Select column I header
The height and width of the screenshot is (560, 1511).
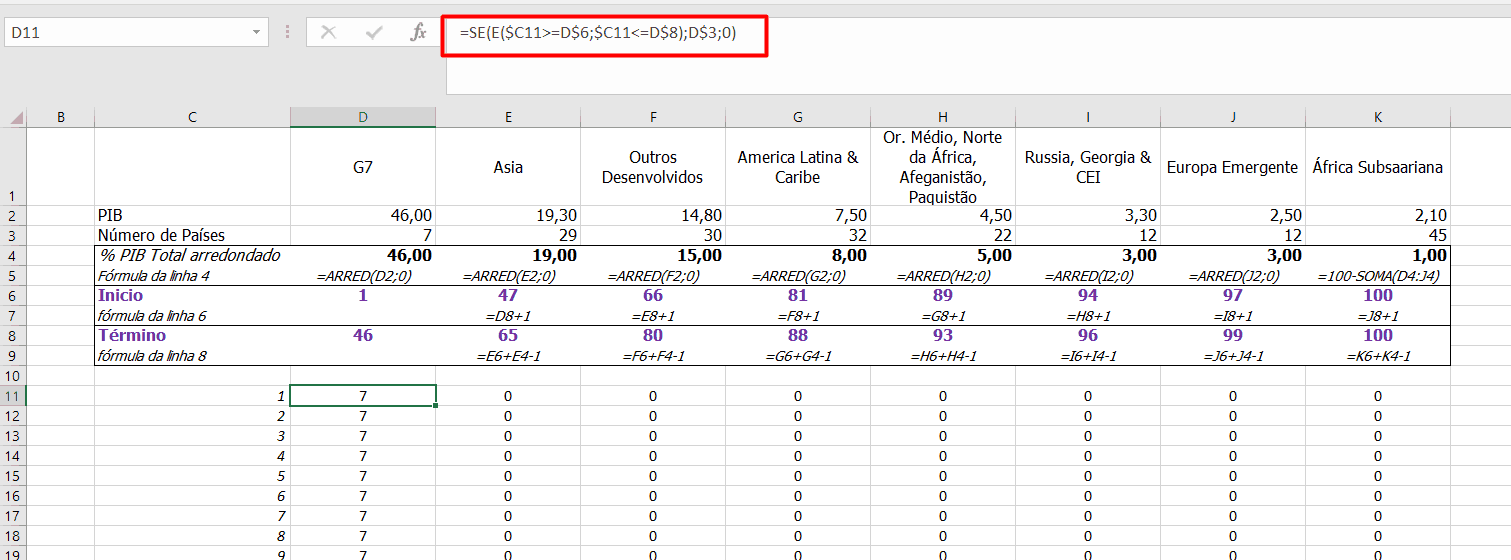[1088, 117]
